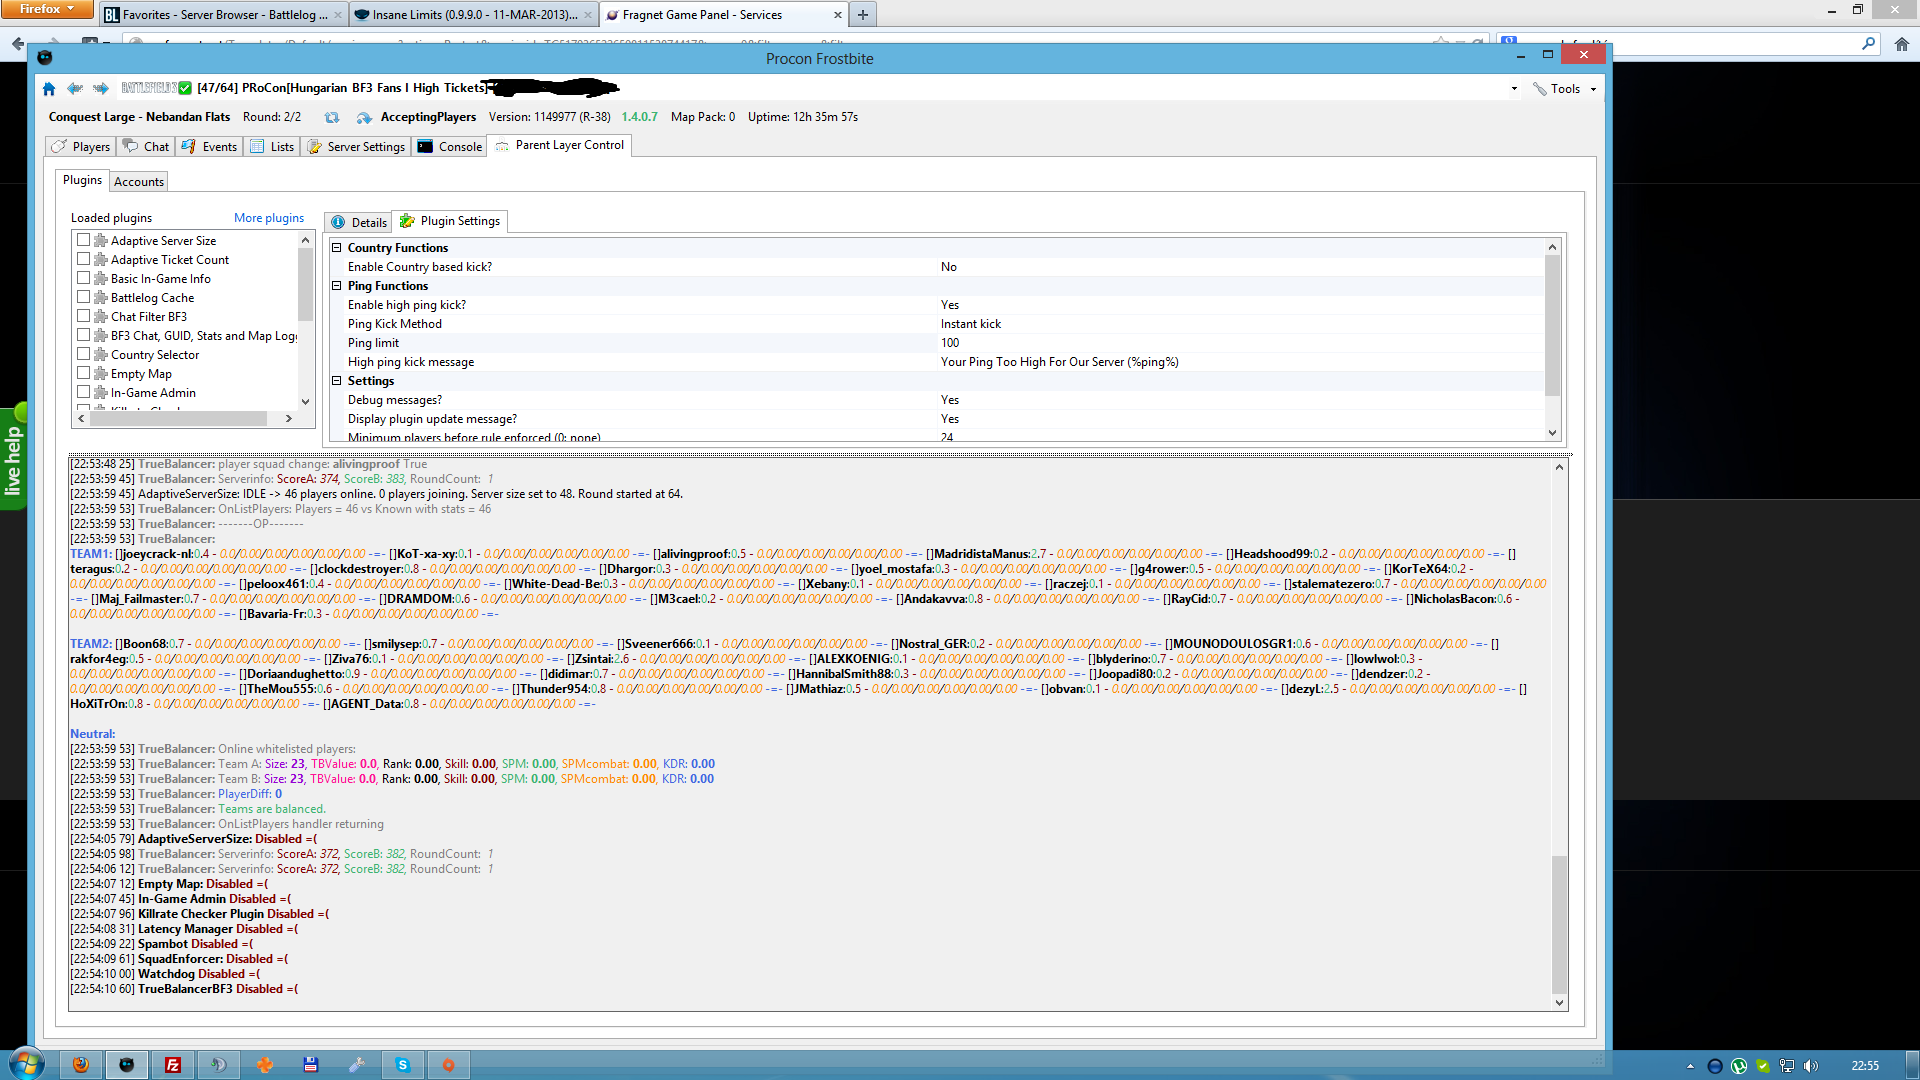Click the plugin settings down scroll arrow
This screenshot has height=1080, width=1920.
tap(1553, 433)
